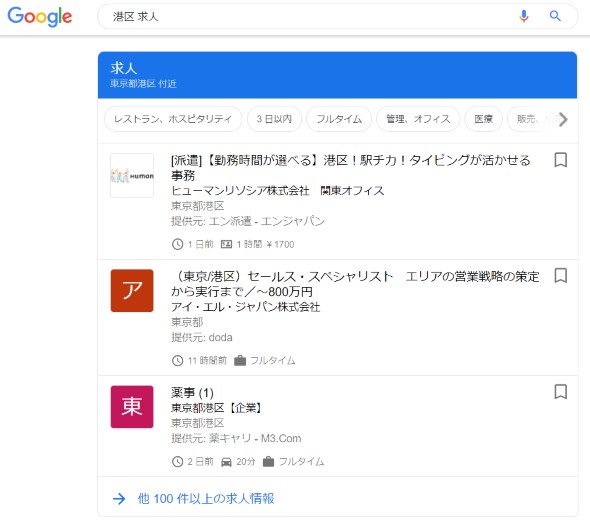The width and height of the screenshot is (590, 522).
Task: Select the フルタイム filter chip
Action: [339, 119]
